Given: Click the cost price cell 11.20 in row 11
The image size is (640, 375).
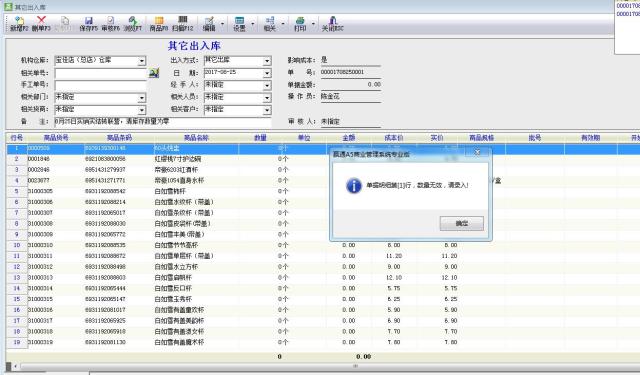Looking at the screenshot, I should [394, 256].
